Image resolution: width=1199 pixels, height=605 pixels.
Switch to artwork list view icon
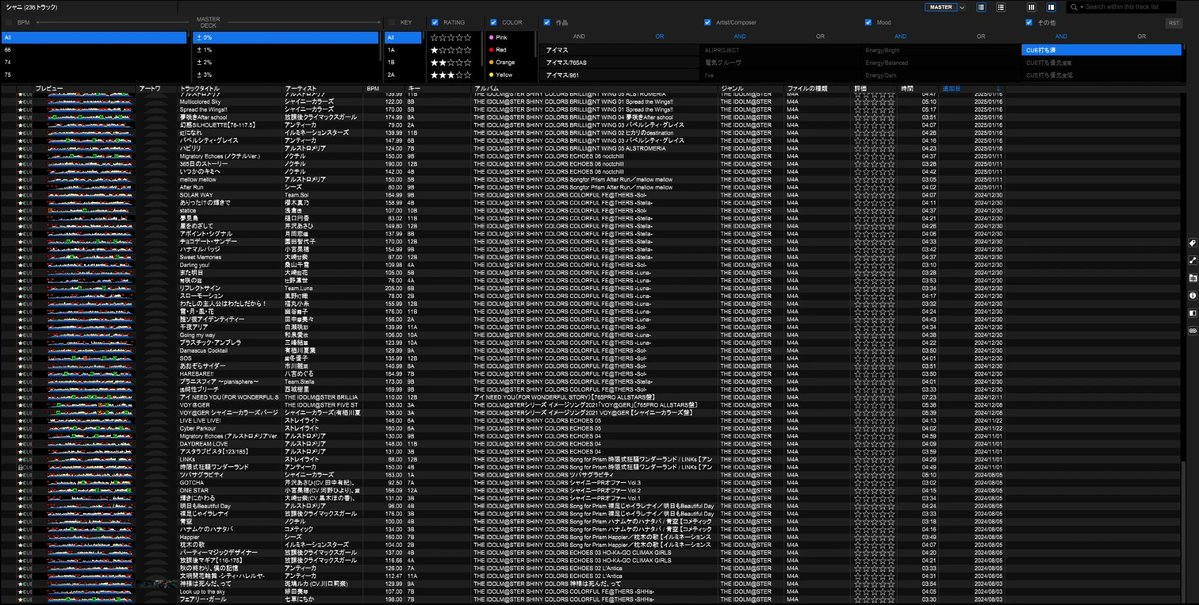[981, 7]
